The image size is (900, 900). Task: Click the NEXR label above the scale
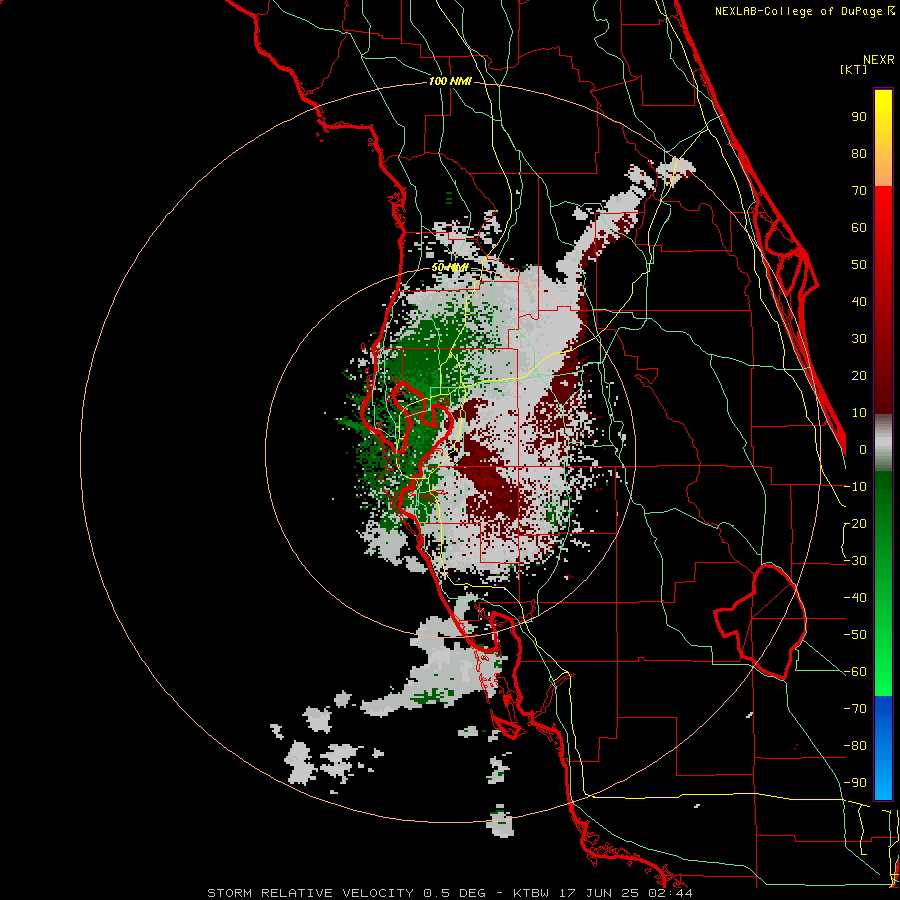pos(878,60)
